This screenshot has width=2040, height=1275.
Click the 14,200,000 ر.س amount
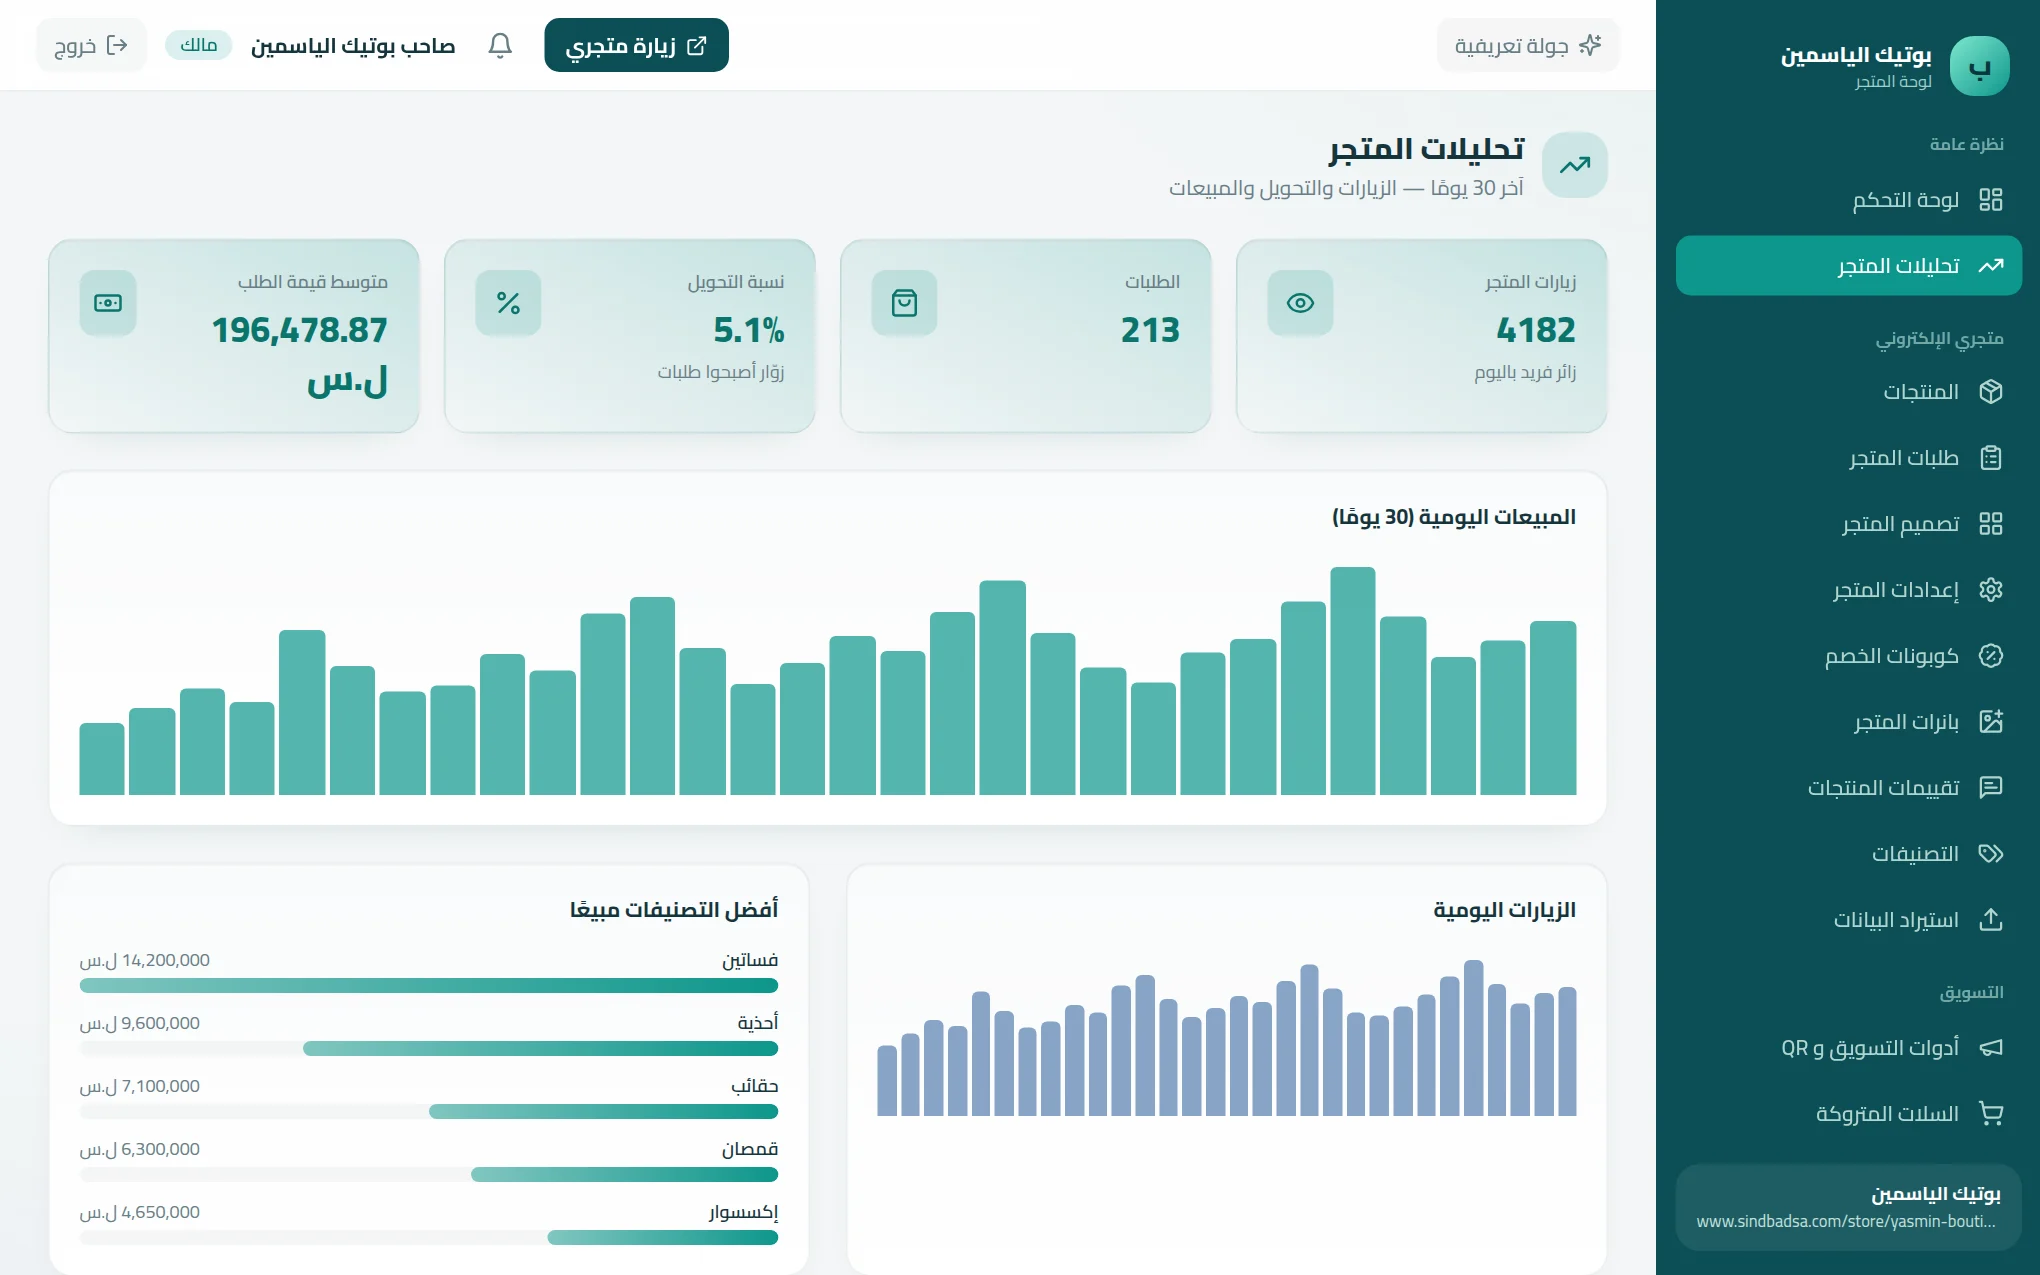click(x=145, y=960)
